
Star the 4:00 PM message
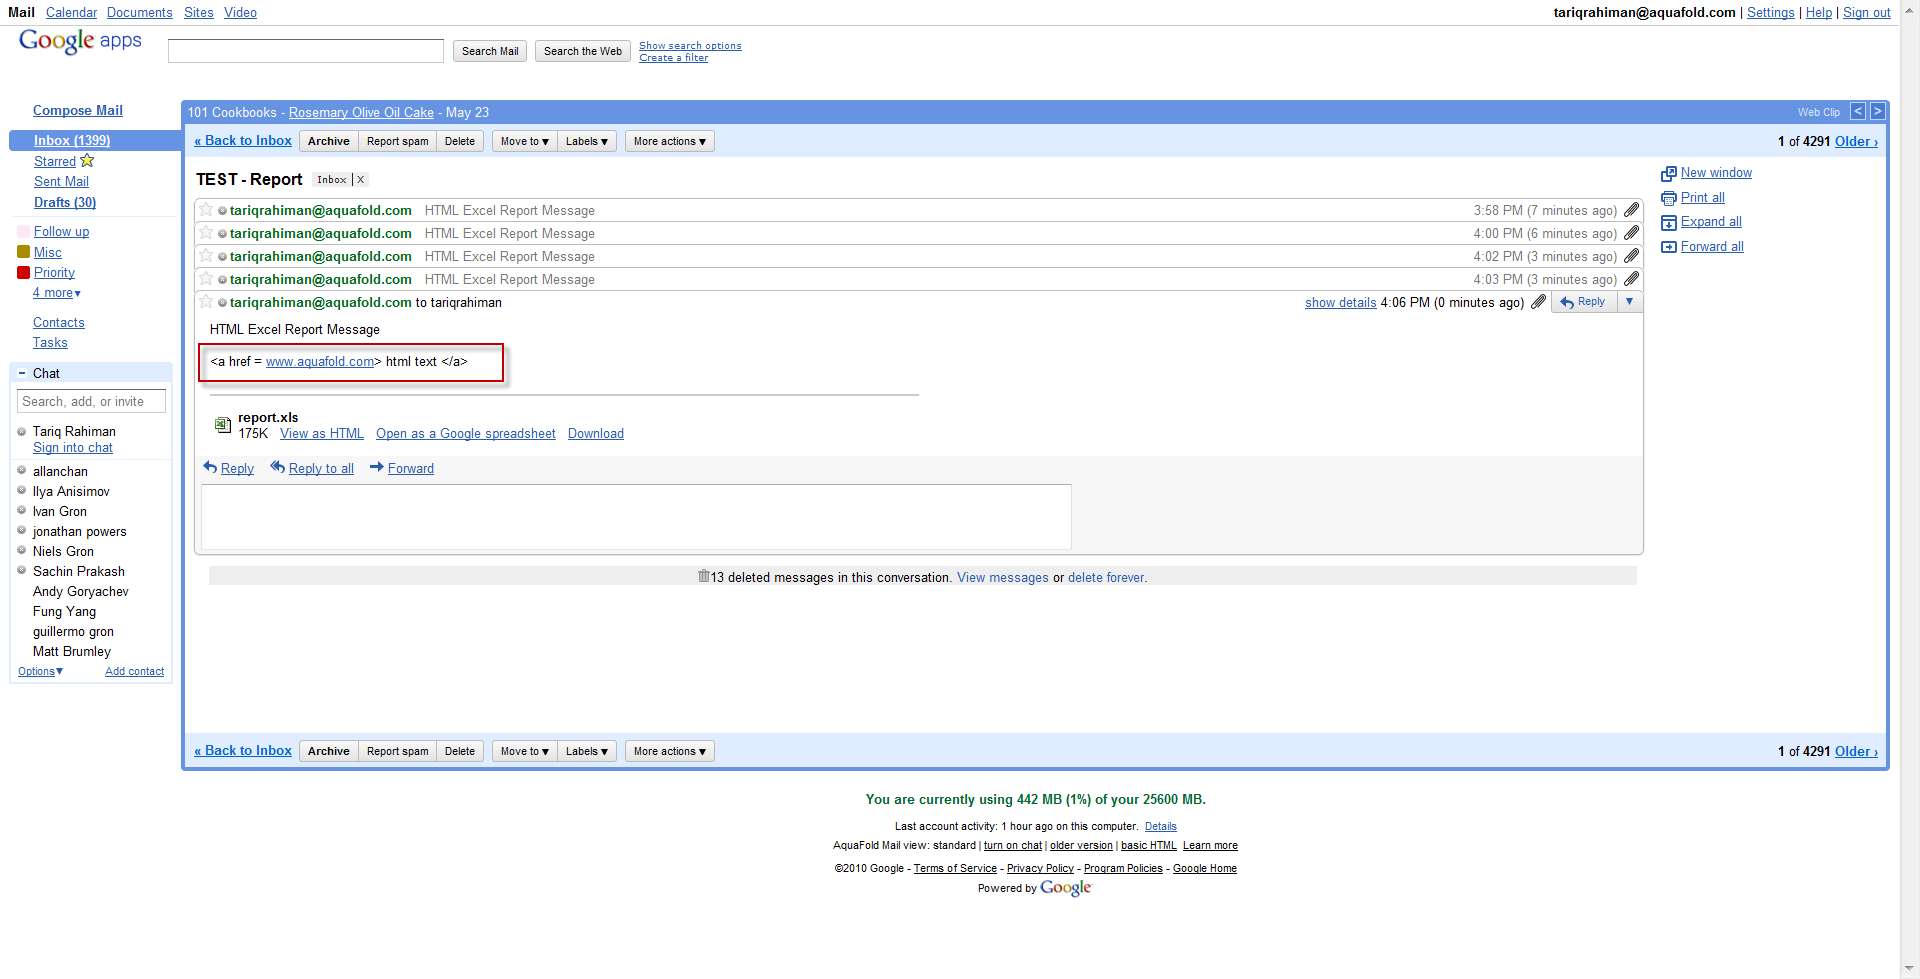(x=206, y=232)
